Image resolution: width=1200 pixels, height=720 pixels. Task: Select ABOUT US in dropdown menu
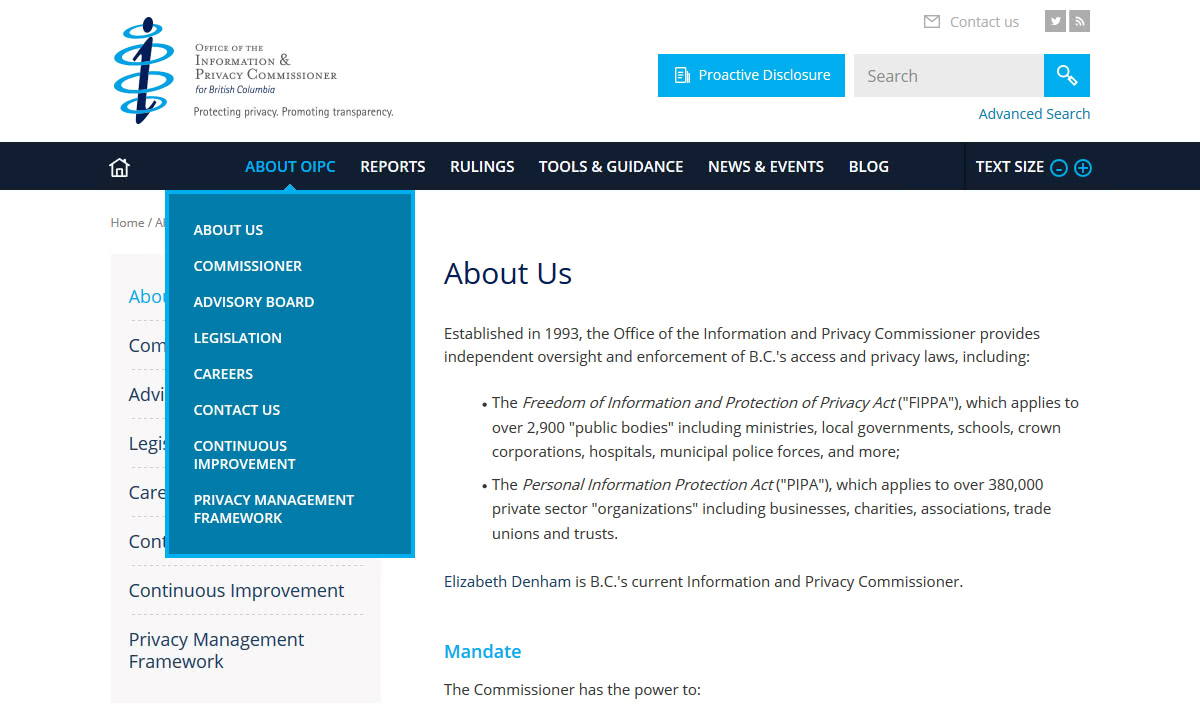(228, 230)
